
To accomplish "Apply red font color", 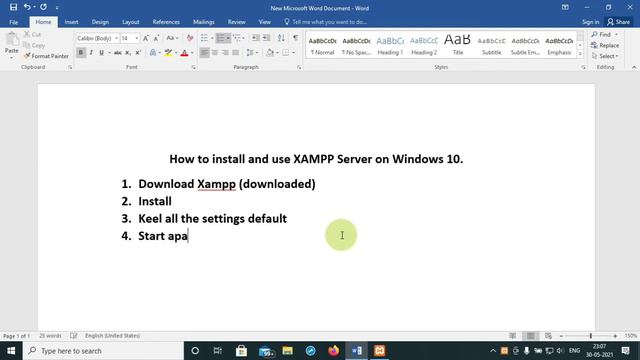I will click(184, 53).
